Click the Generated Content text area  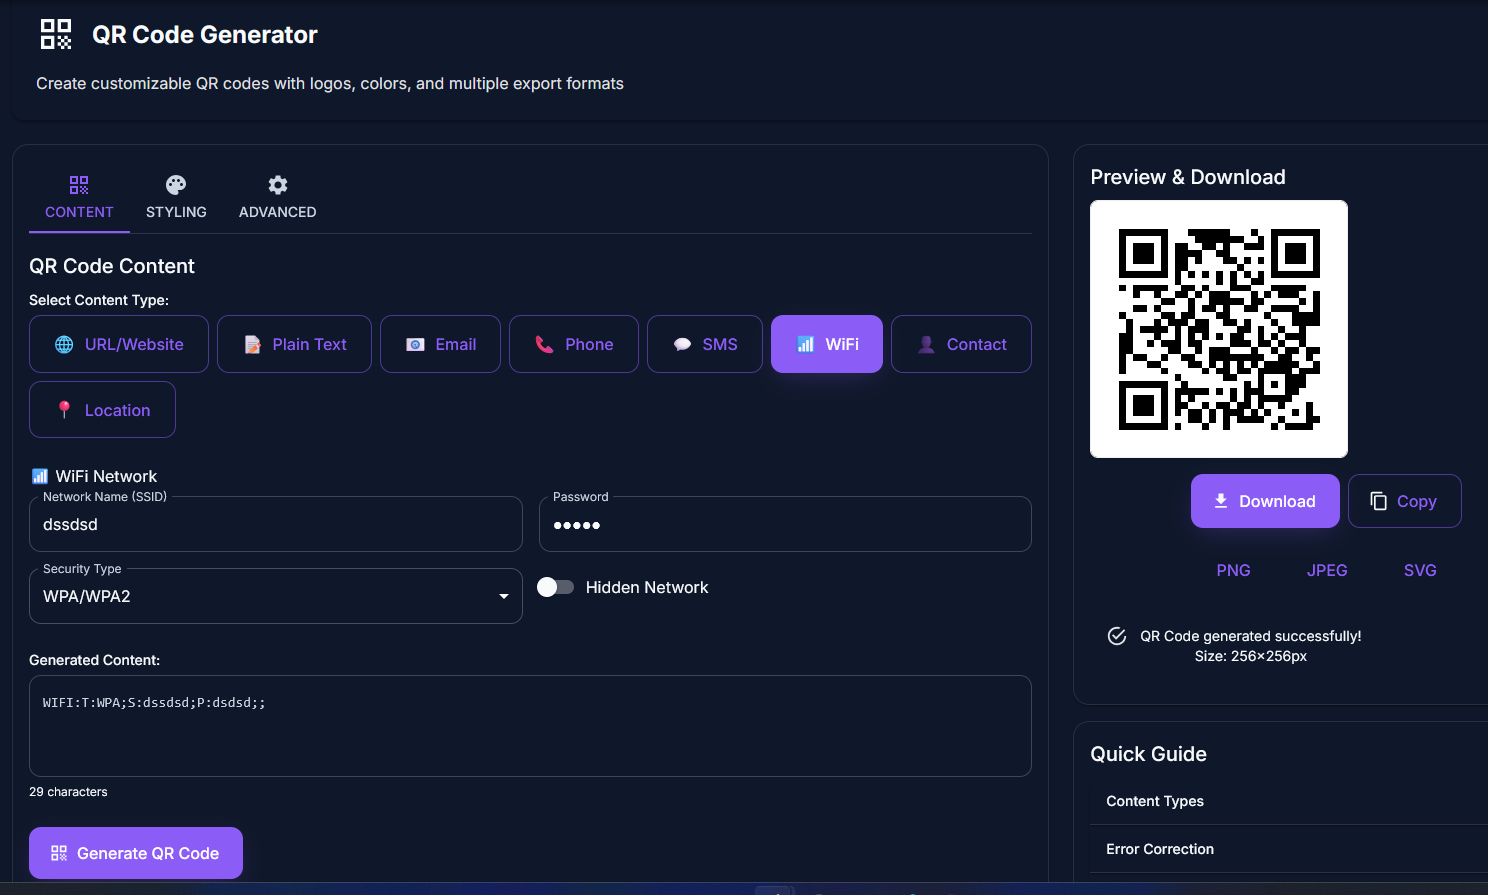point(530,726)
